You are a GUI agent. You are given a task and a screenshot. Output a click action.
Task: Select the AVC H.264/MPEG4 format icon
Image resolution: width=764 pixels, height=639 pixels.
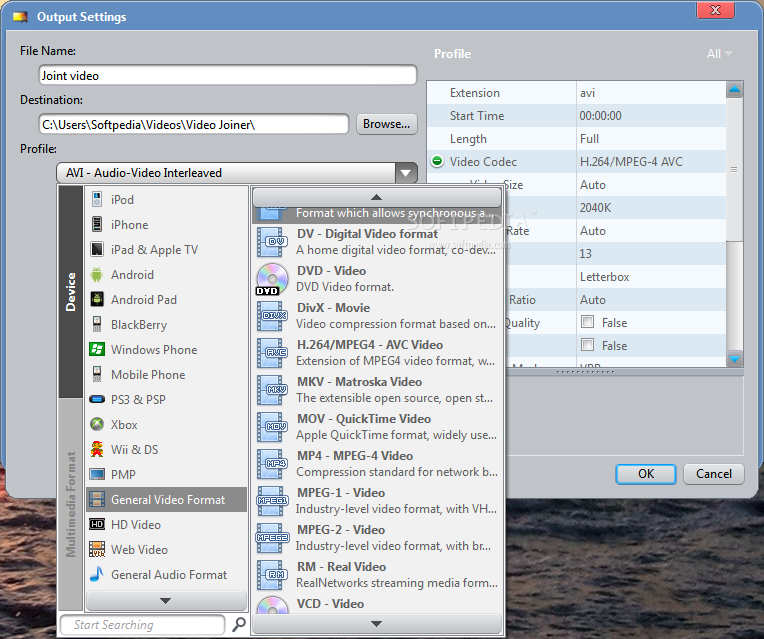click(272, 353)
